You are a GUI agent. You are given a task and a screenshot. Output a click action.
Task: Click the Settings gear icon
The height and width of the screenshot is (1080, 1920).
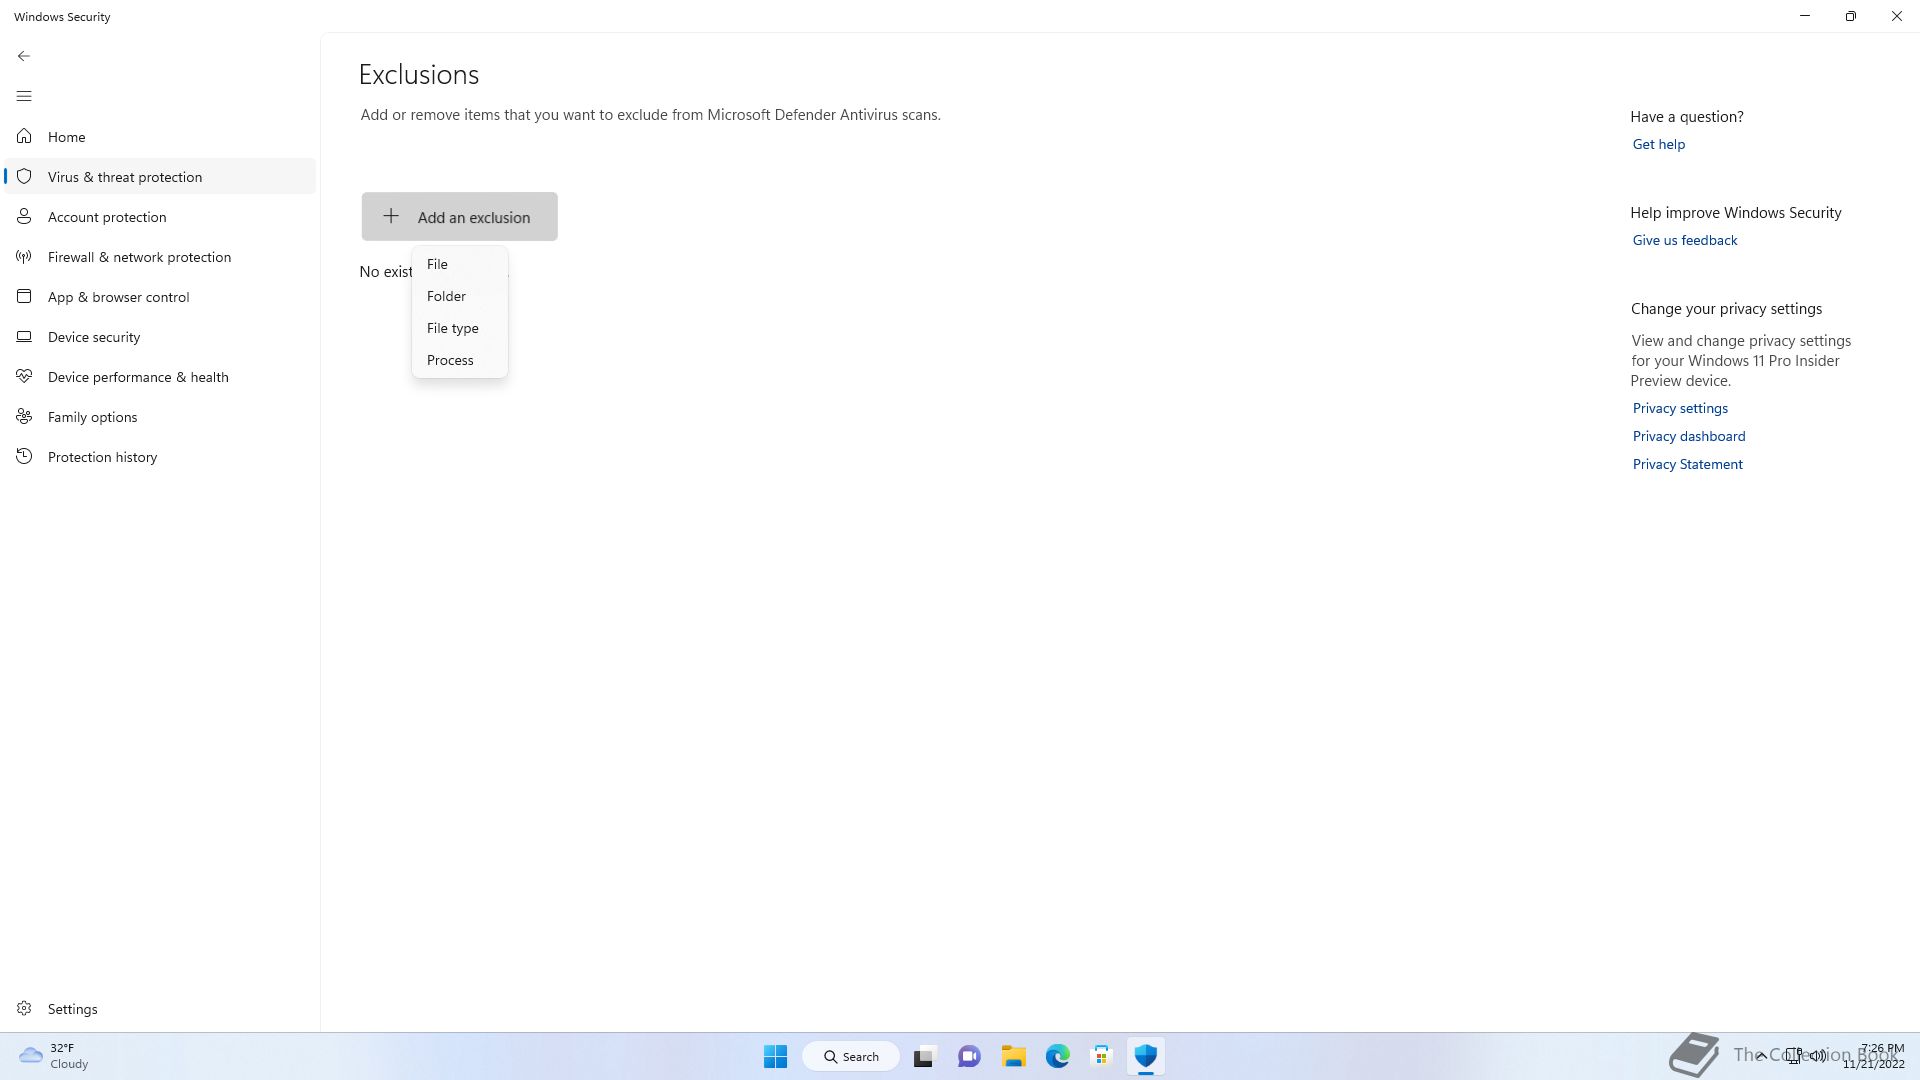[24, 1008]
